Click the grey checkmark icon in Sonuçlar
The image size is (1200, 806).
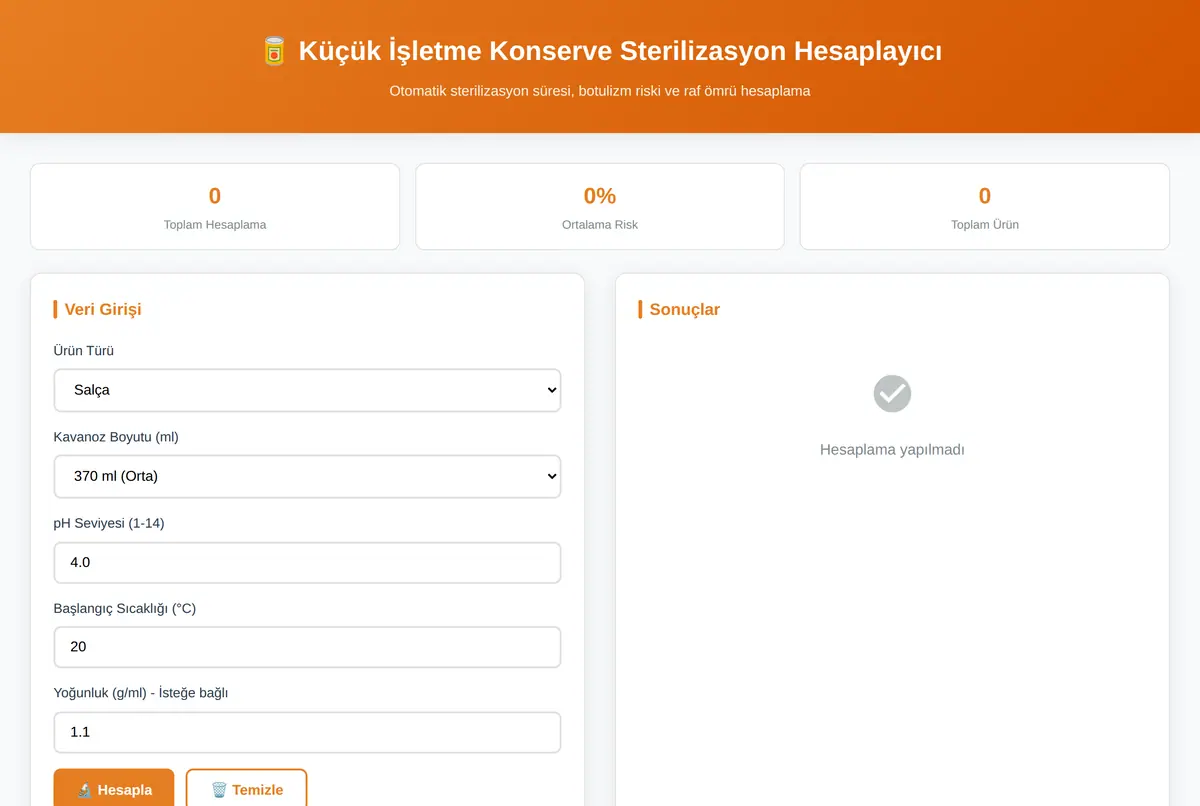pos(892,394)
